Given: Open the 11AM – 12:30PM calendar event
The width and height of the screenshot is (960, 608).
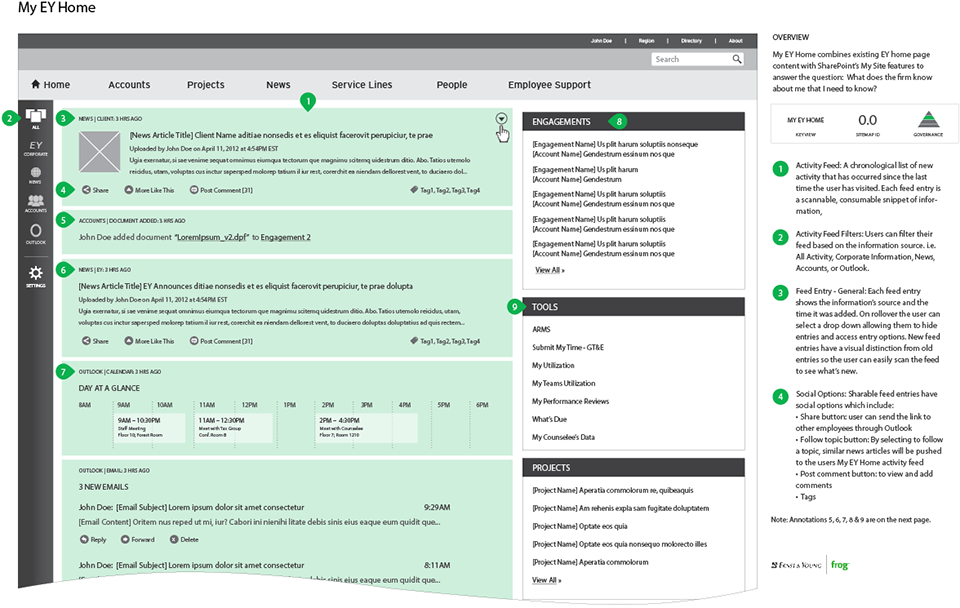Looking at the screenshot, I should [x=234, y=428].
